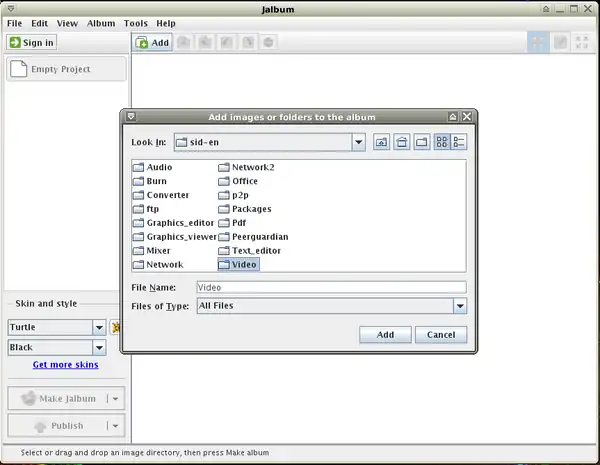Open the Black style dropdown
This screenshot has width=600, height=465.
pos(99,348)
